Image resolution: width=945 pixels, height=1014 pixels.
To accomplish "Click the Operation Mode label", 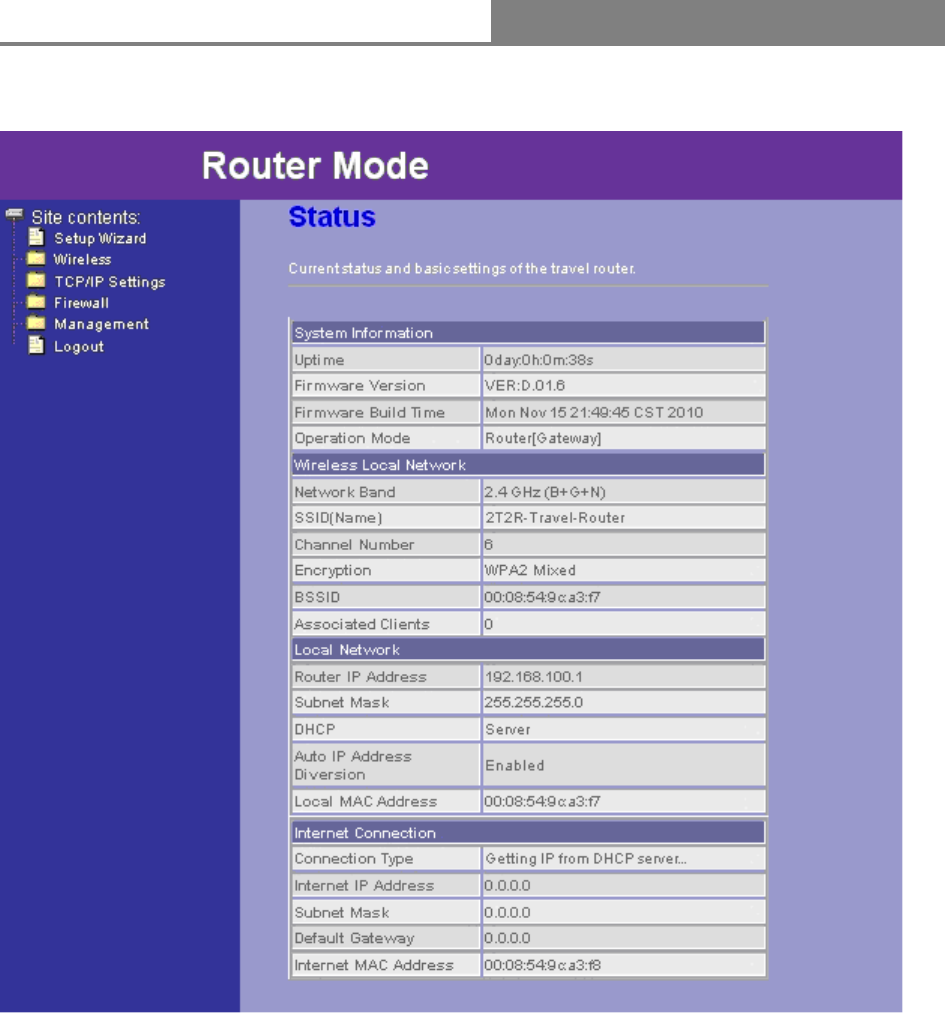I will pyautogui.click(x=352, y=438).
